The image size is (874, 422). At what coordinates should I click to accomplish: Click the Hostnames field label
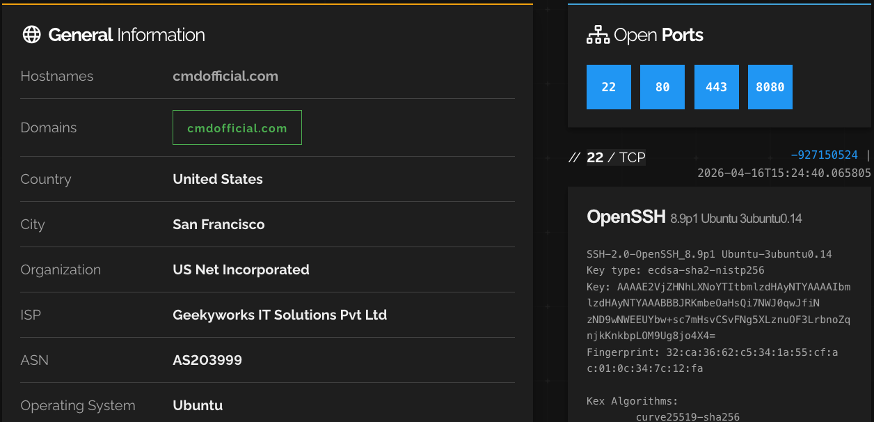tap(57, 76)
